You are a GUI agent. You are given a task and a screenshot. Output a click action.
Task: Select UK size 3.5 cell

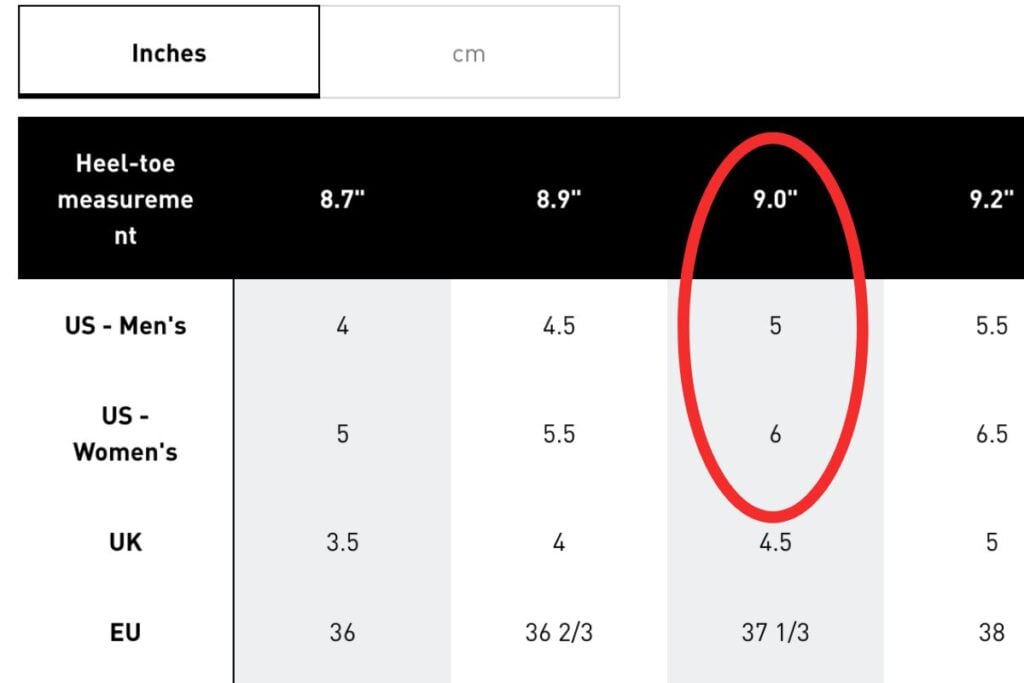click(342, 542)
